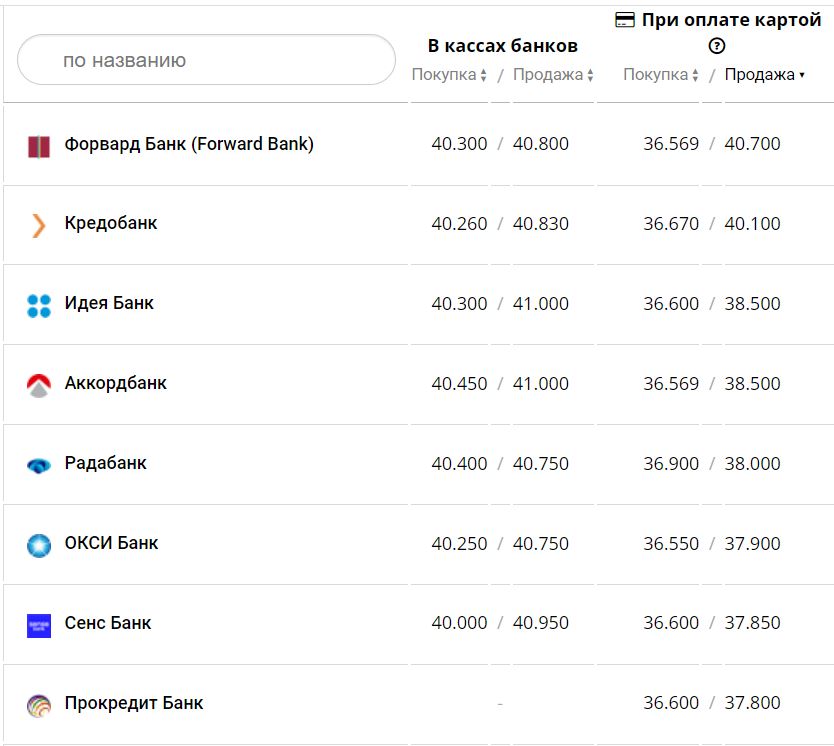
Task: Sort by card payment Покупка column
Action: click(x=661, y=75)
